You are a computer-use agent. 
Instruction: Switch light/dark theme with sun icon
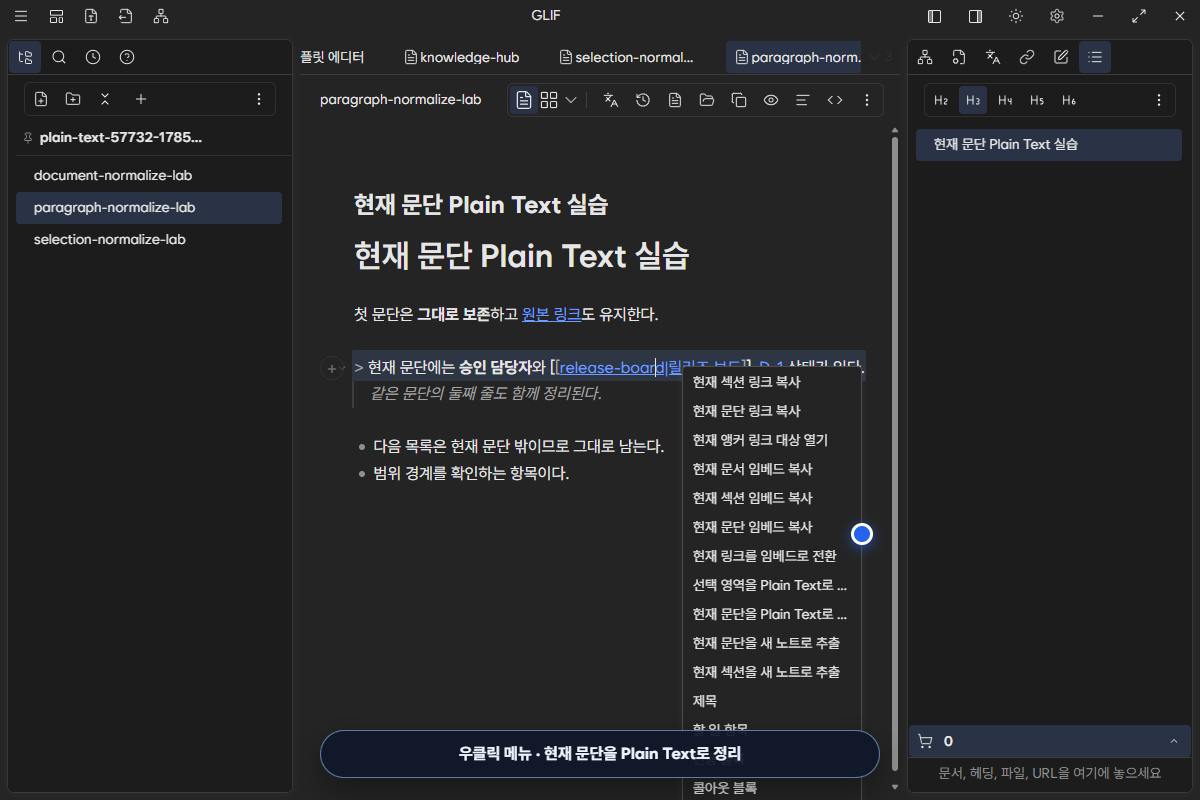point(1016,16)
